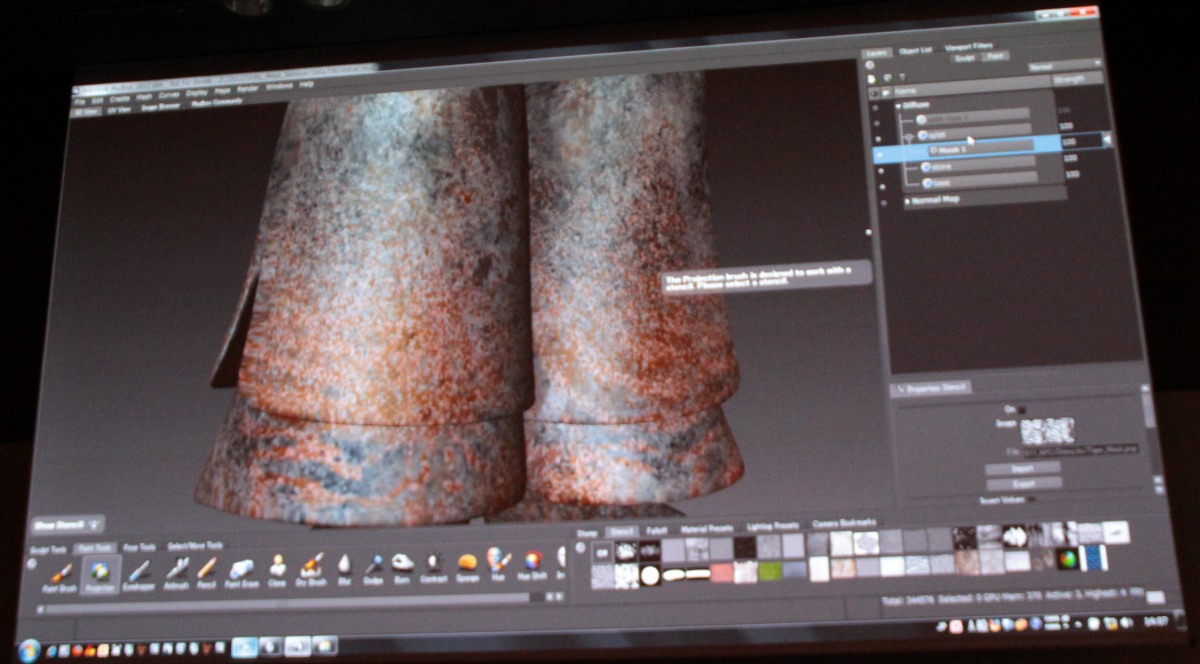The image size is (1200, 664).
Task: Toggle visibility of Diffuse channel
Action: click(875, 108)
